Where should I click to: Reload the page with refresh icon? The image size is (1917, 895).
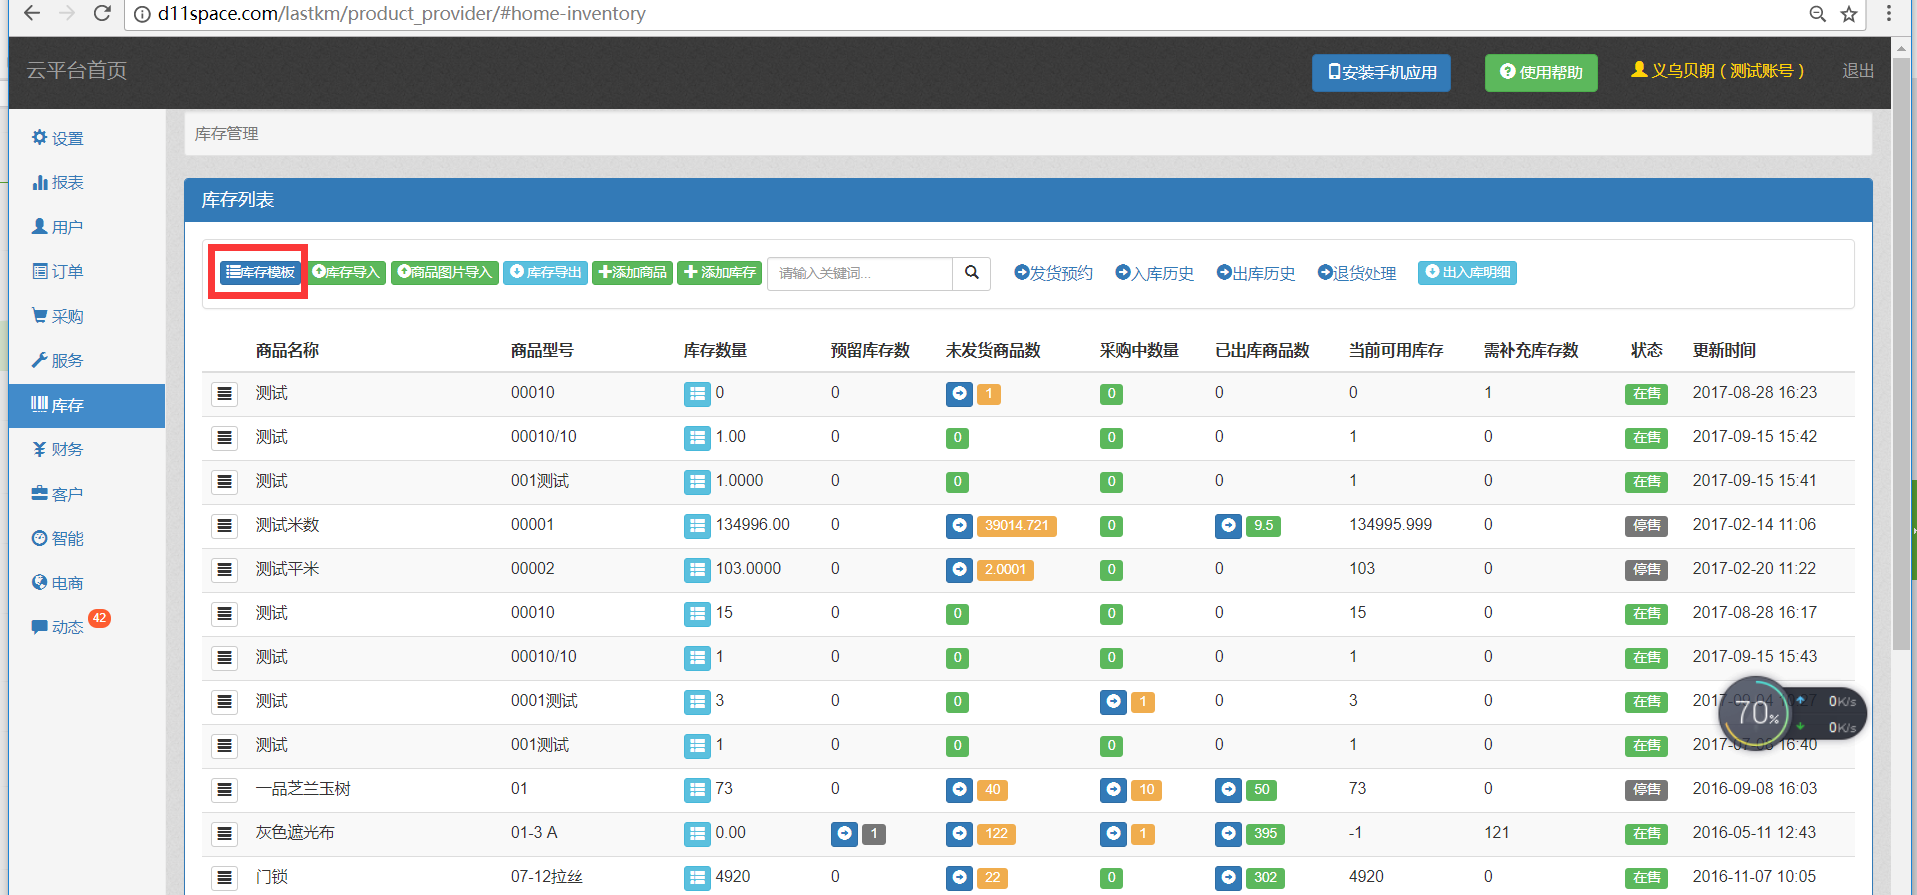101,13
